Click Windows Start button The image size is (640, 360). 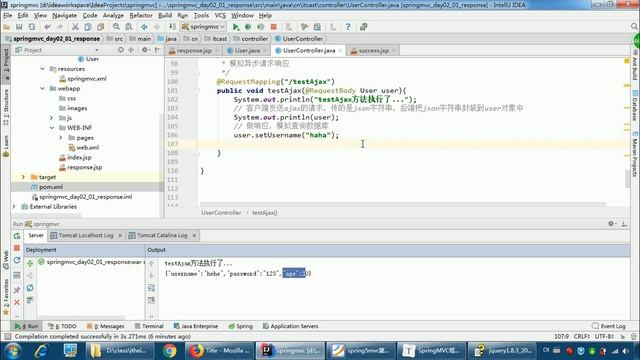[13, 351]
